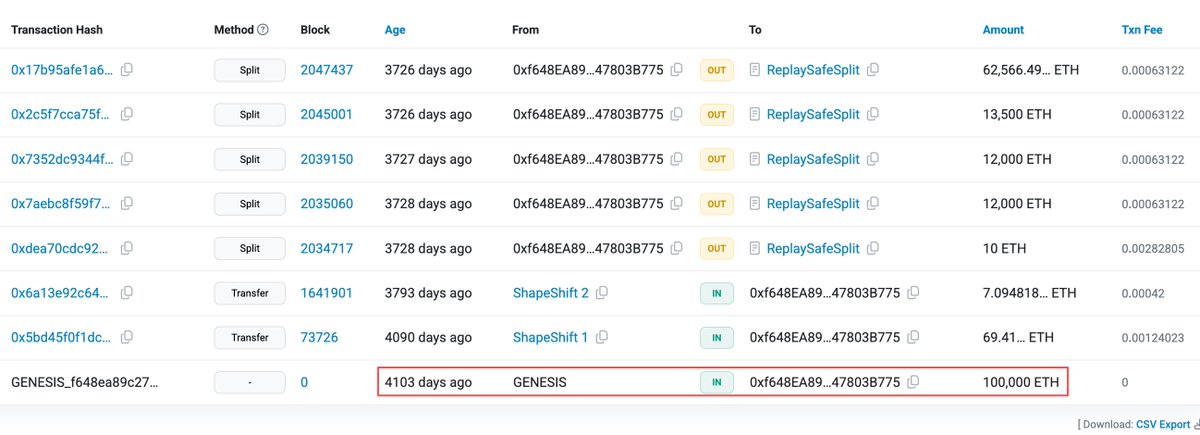Click OUT badge in block 2047437 row
The width and height of the screenshot is (1200, 435).
pos(716,70)
